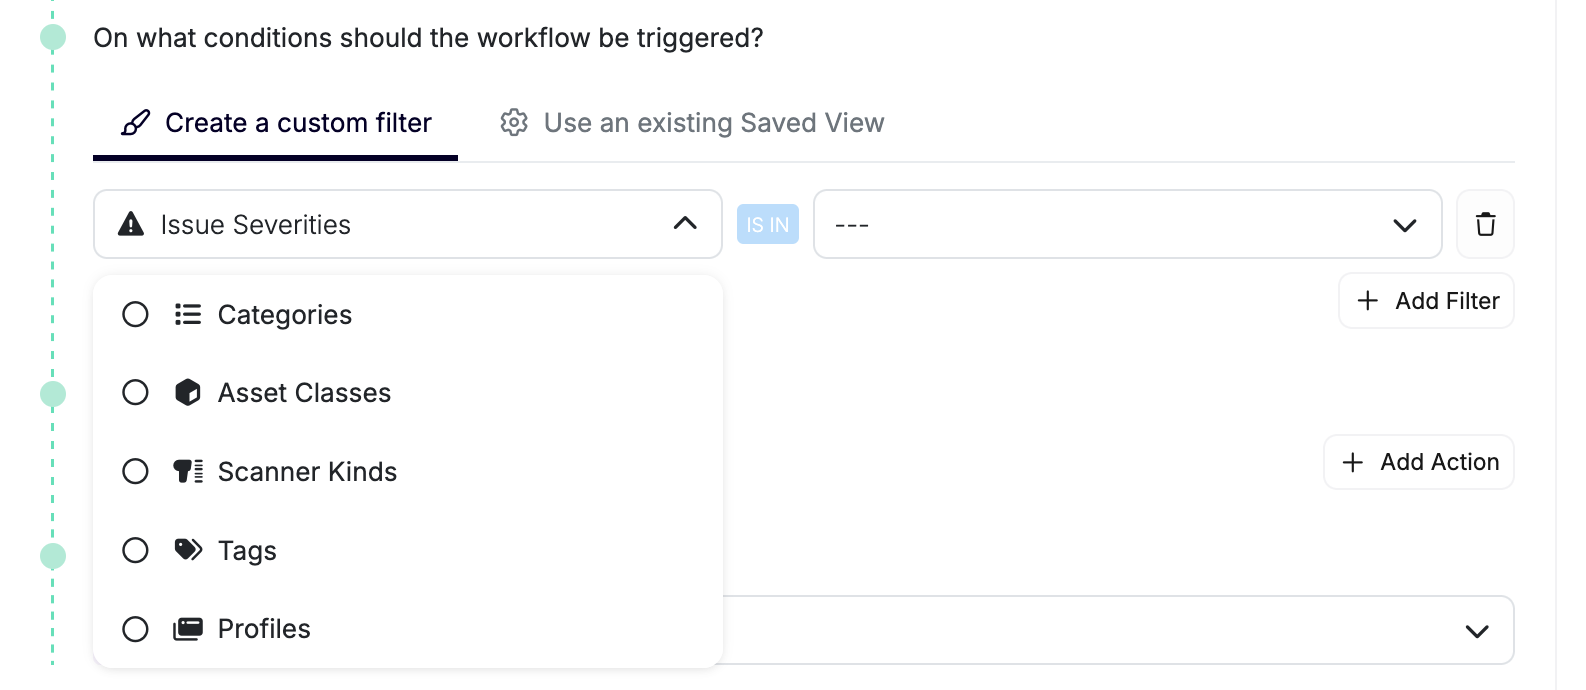Click the cube icon beside Asset Classes
Screen dimensions: 1586x690
click(187, 392)
